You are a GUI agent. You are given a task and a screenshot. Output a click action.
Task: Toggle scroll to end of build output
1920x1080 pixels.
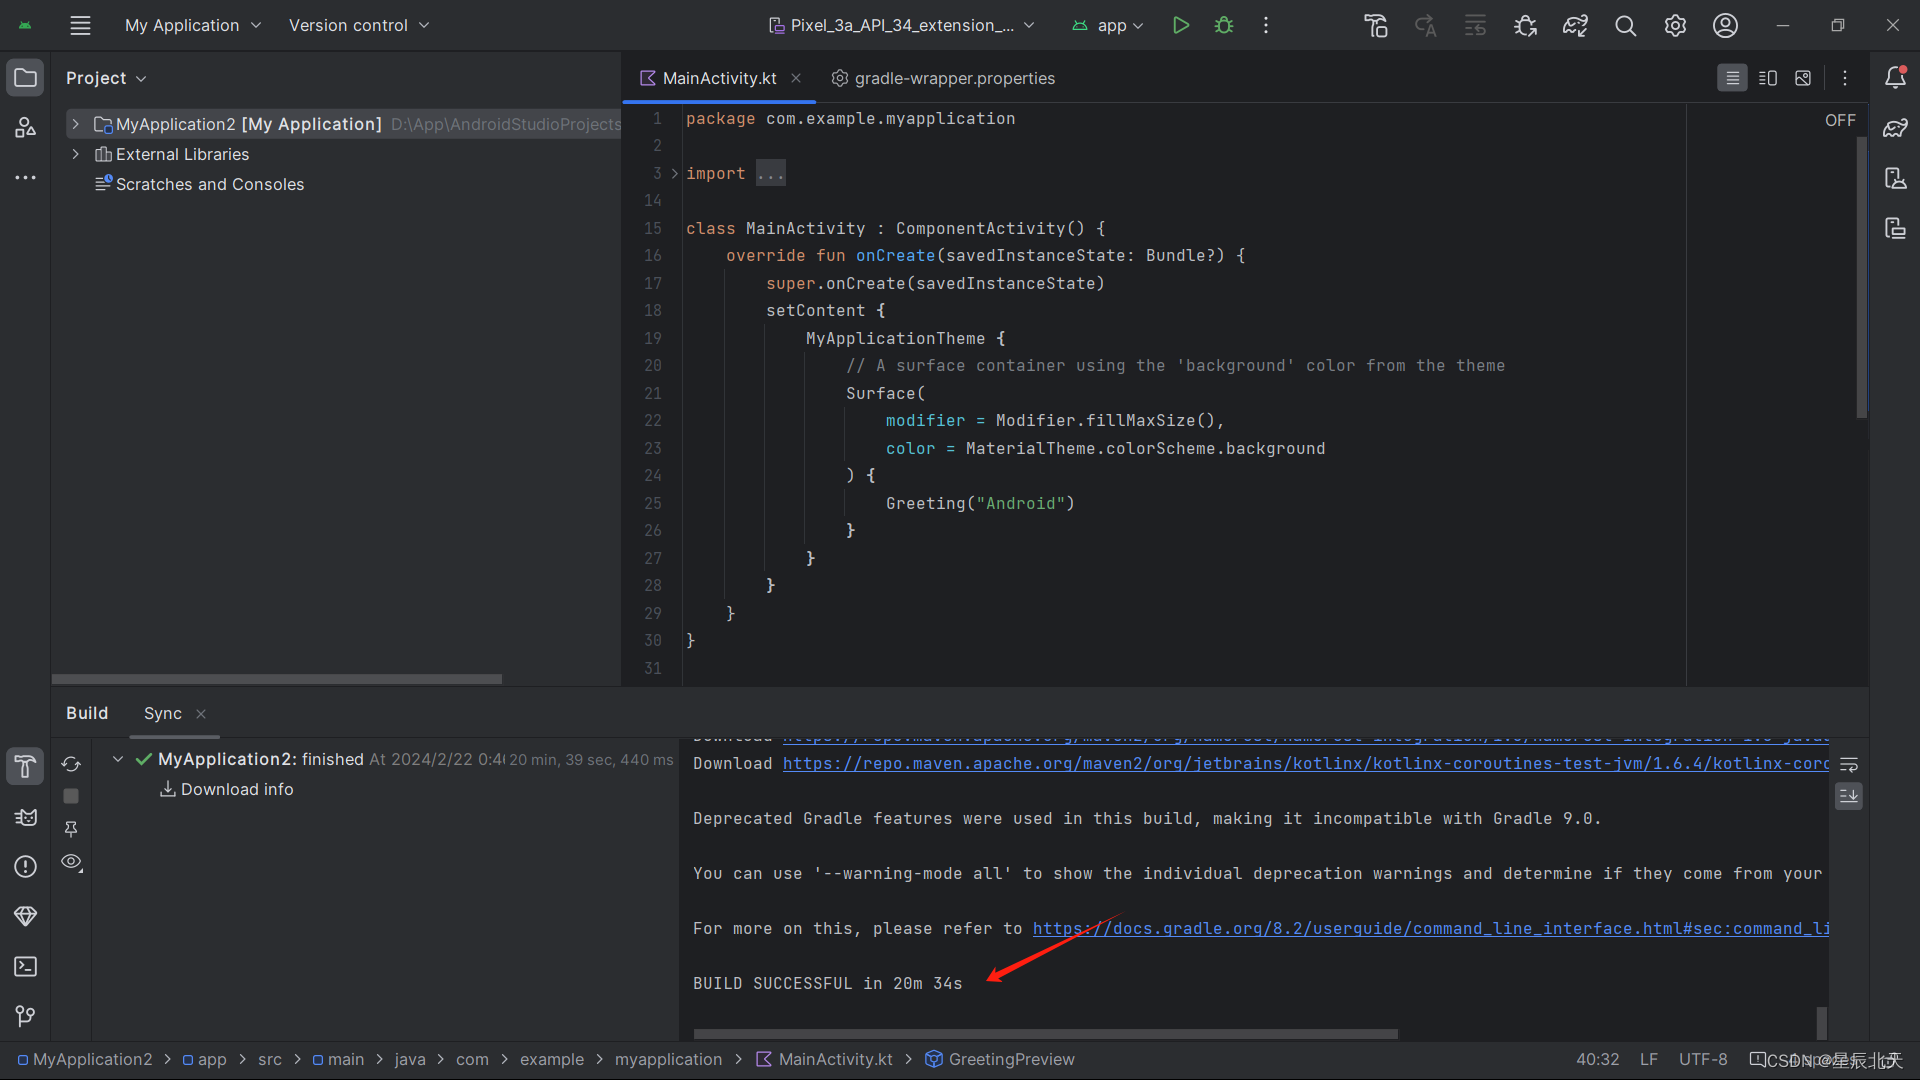1849,796
